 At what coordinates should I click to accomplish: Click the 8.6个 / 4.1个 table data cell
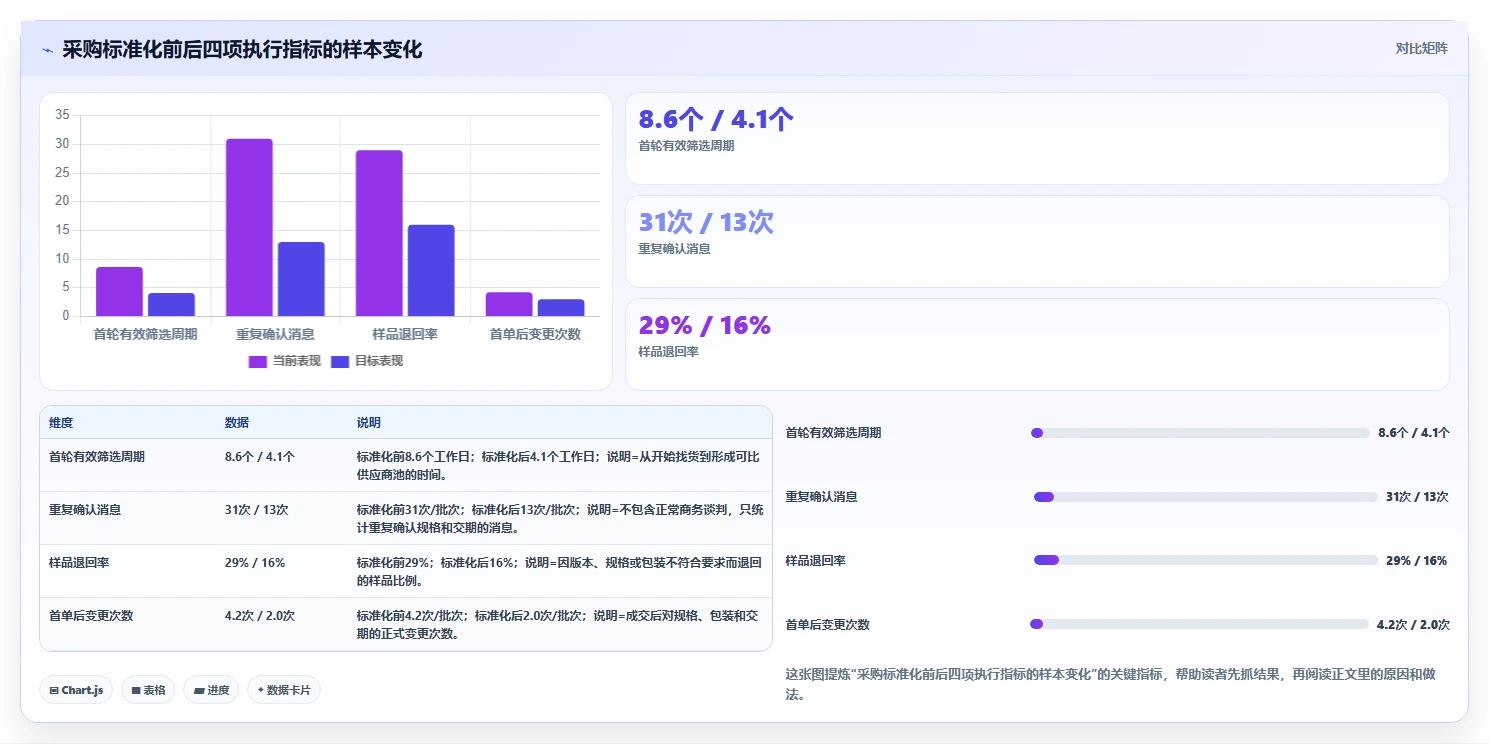260,456
